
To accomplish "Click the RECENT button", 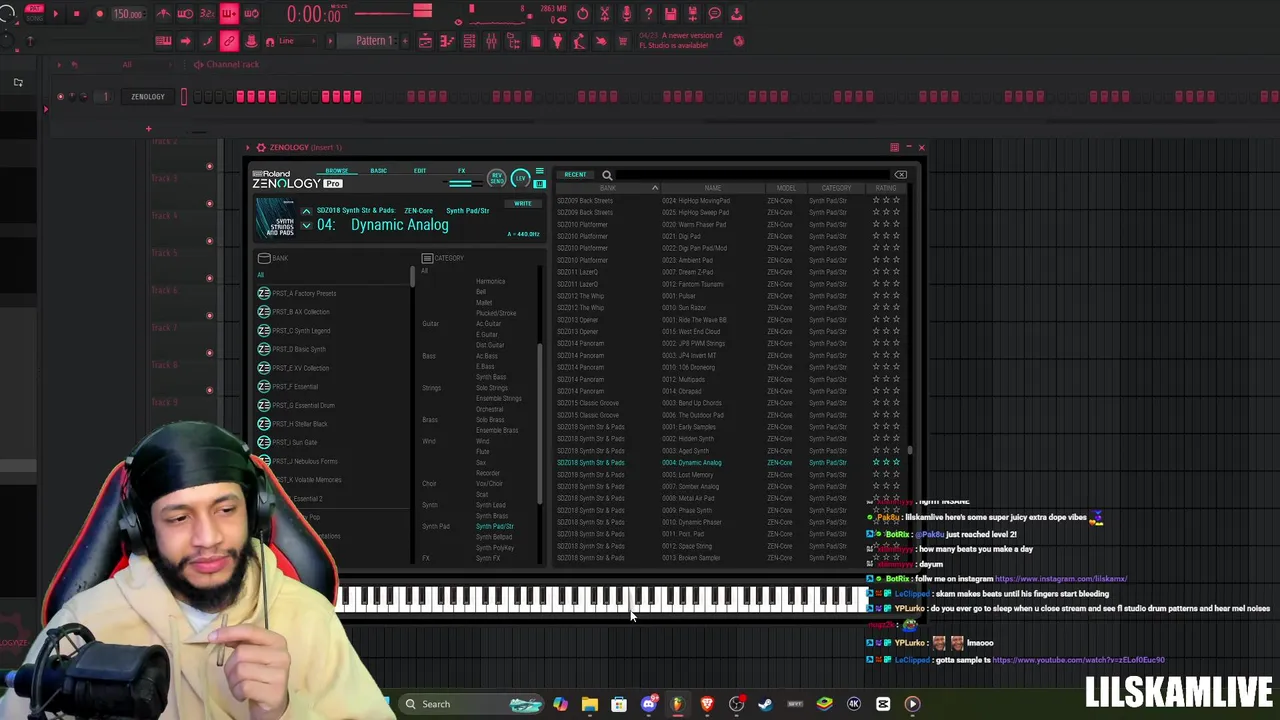I will [575, 175].
